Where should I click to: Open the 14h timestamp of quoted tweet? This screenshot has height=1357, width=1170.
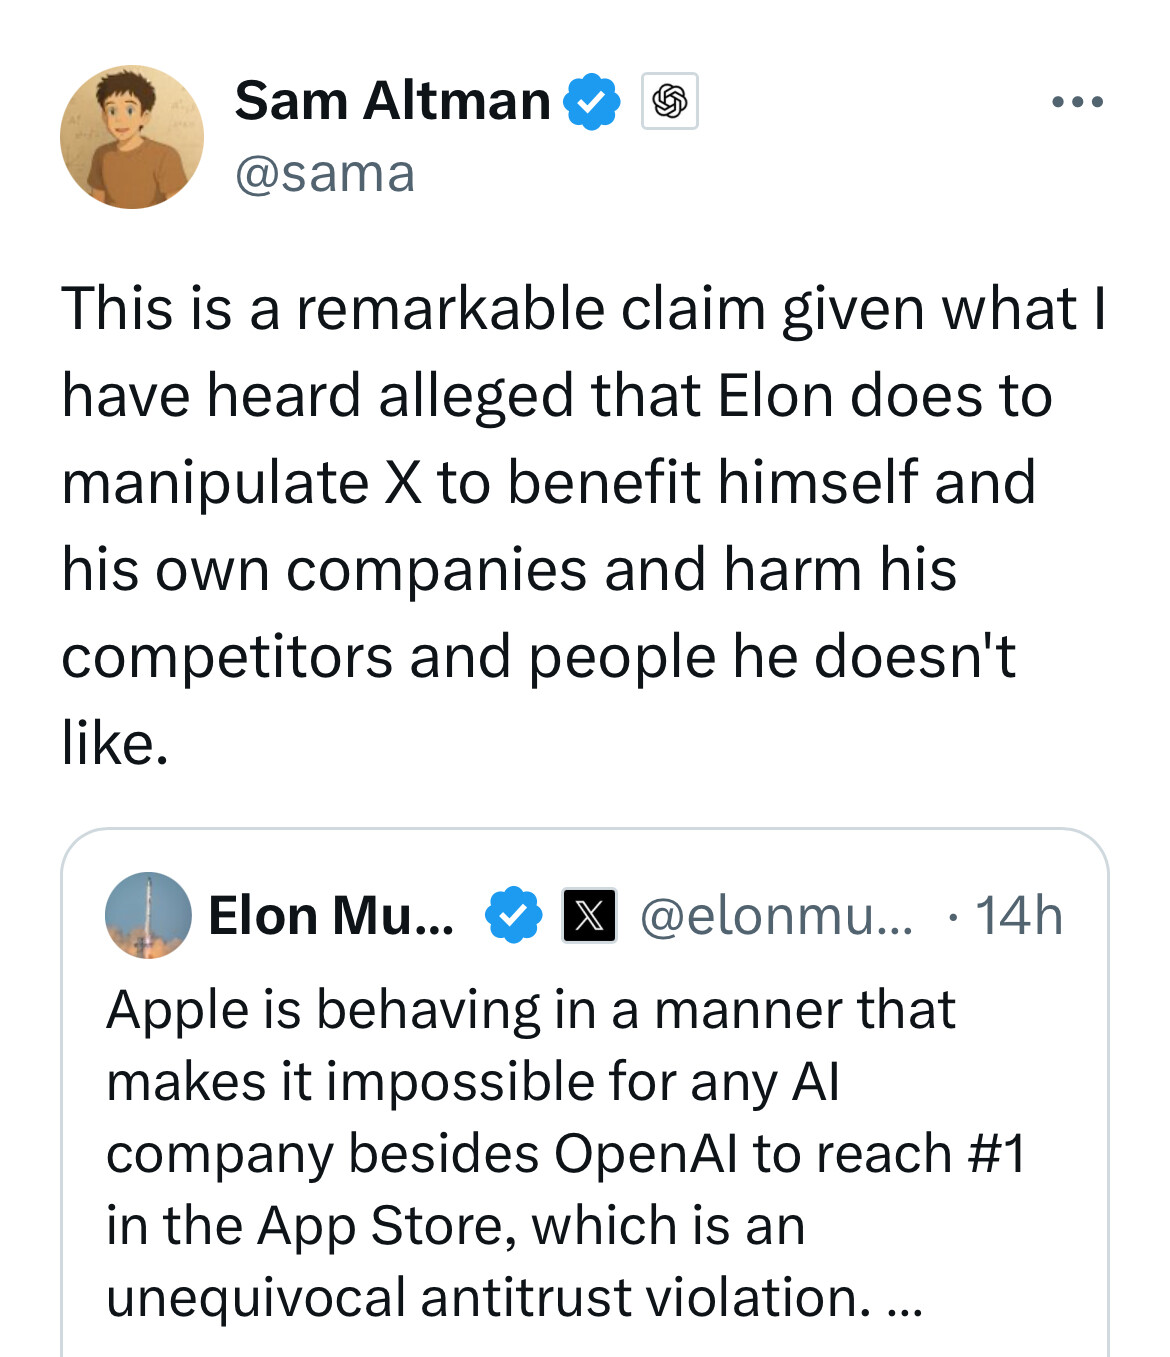click(x=1018, y=915)
